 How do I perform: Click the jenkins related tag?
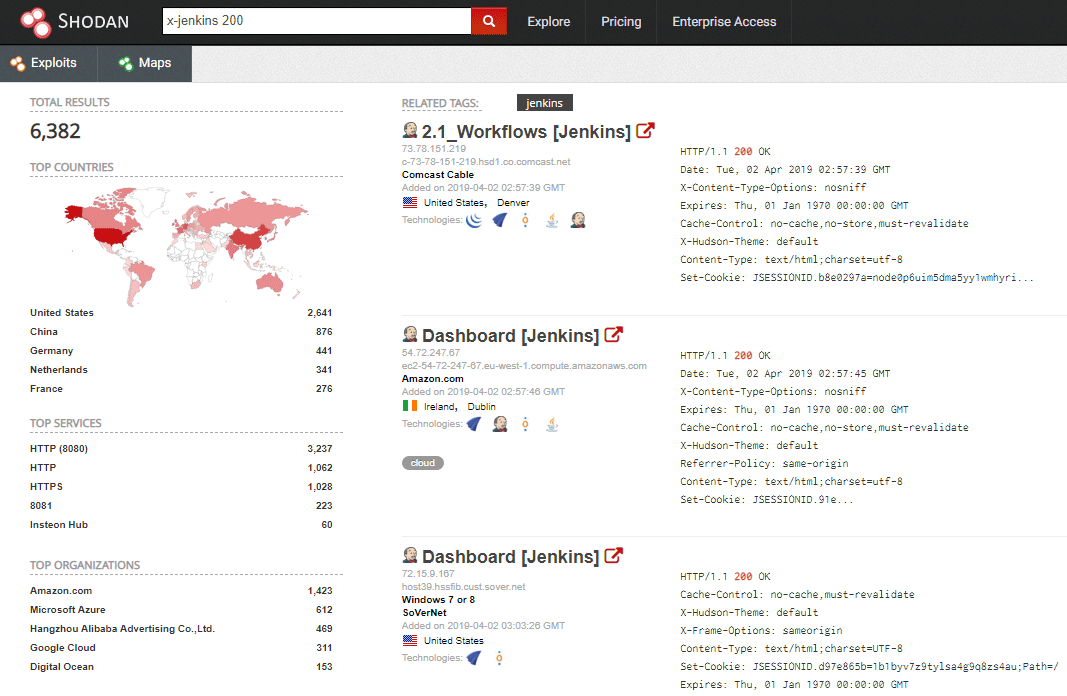click(x=545, y=103)
